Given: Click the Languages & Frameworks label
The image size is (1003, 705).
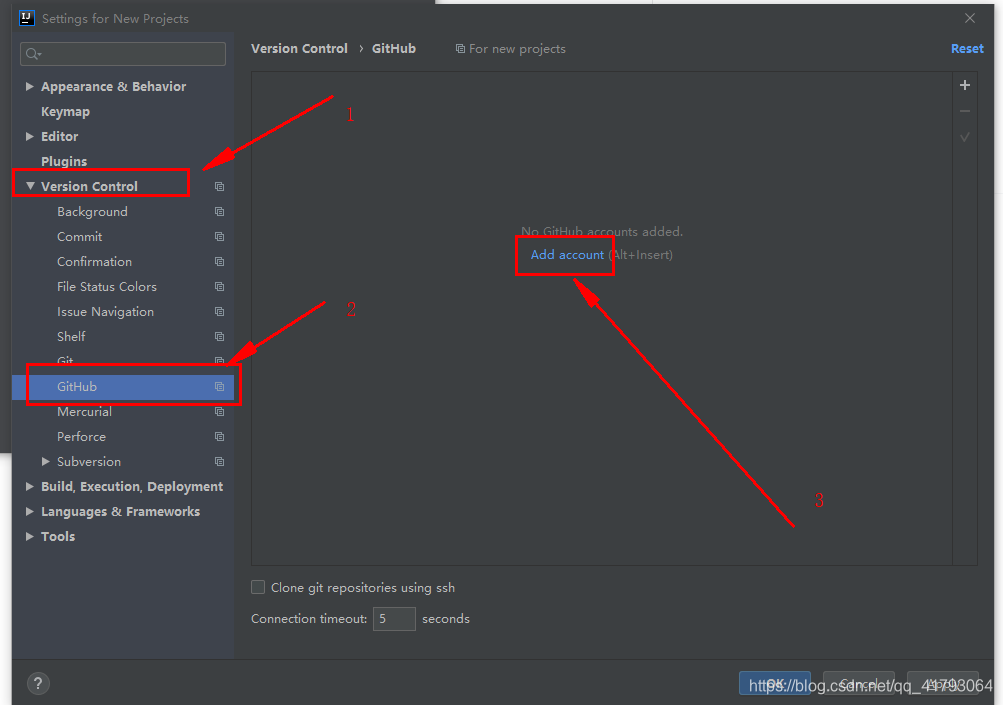Looking at the screenshot, I should (121, 512).
